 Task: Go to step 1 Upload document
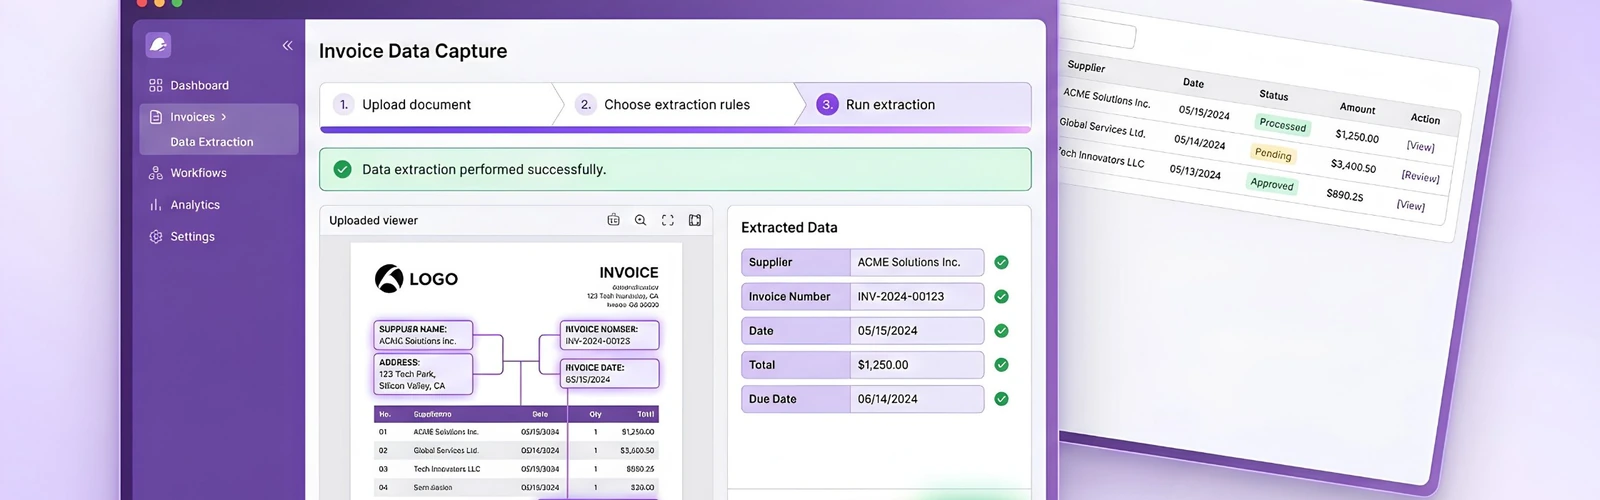pyautogui.click(x=438, y=104)
